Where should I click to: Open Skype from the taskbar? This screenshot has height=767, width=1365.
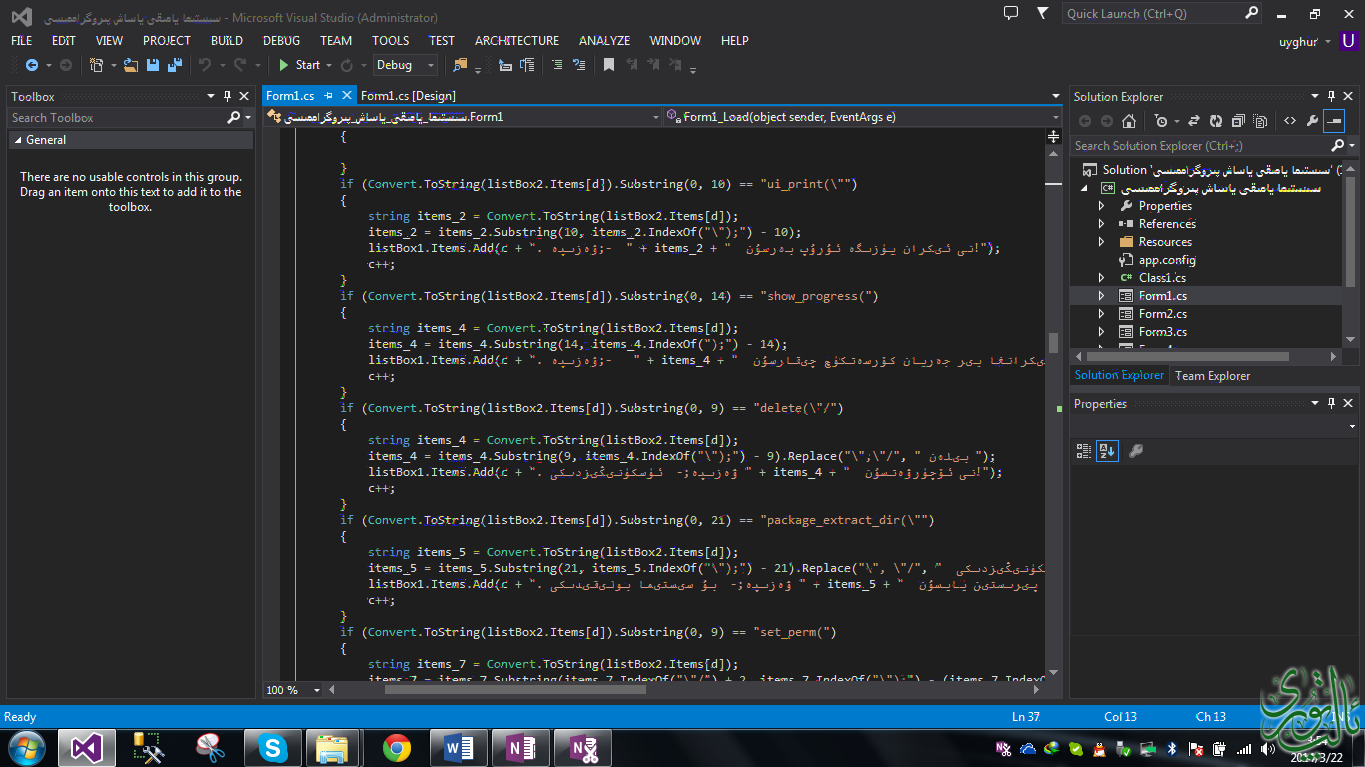coord(272,748)
